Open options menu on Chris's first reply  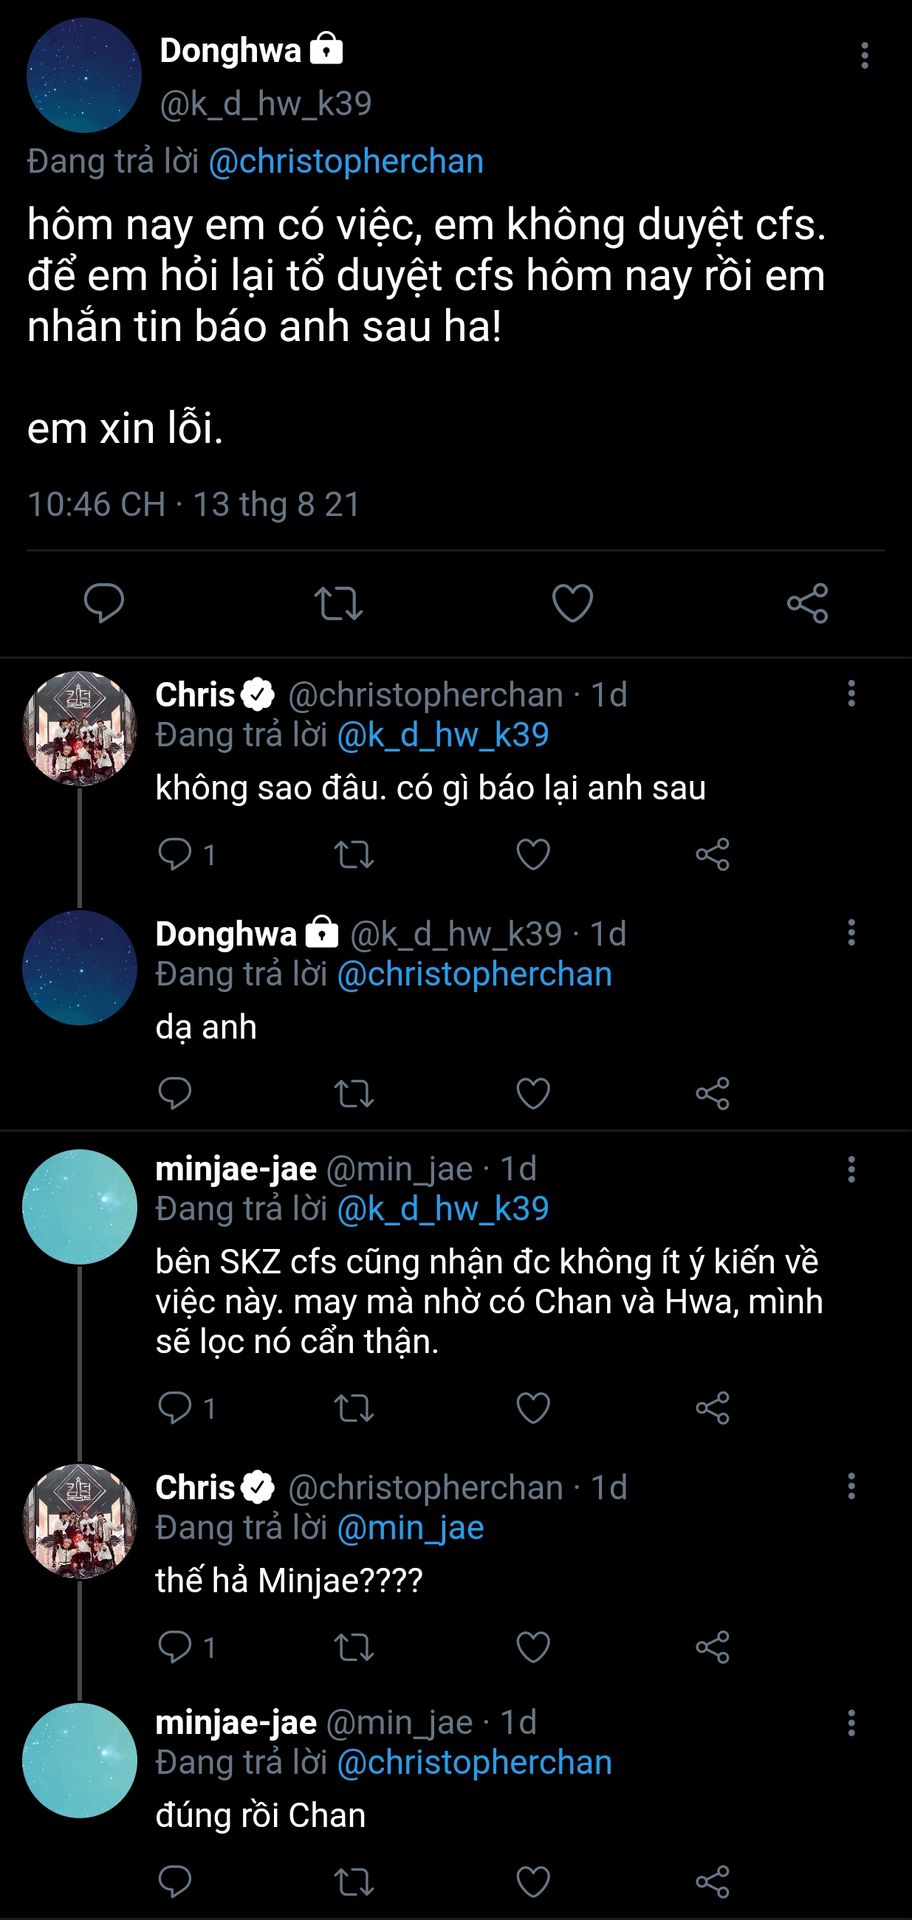pyautogui.click(x=851, y=694)
